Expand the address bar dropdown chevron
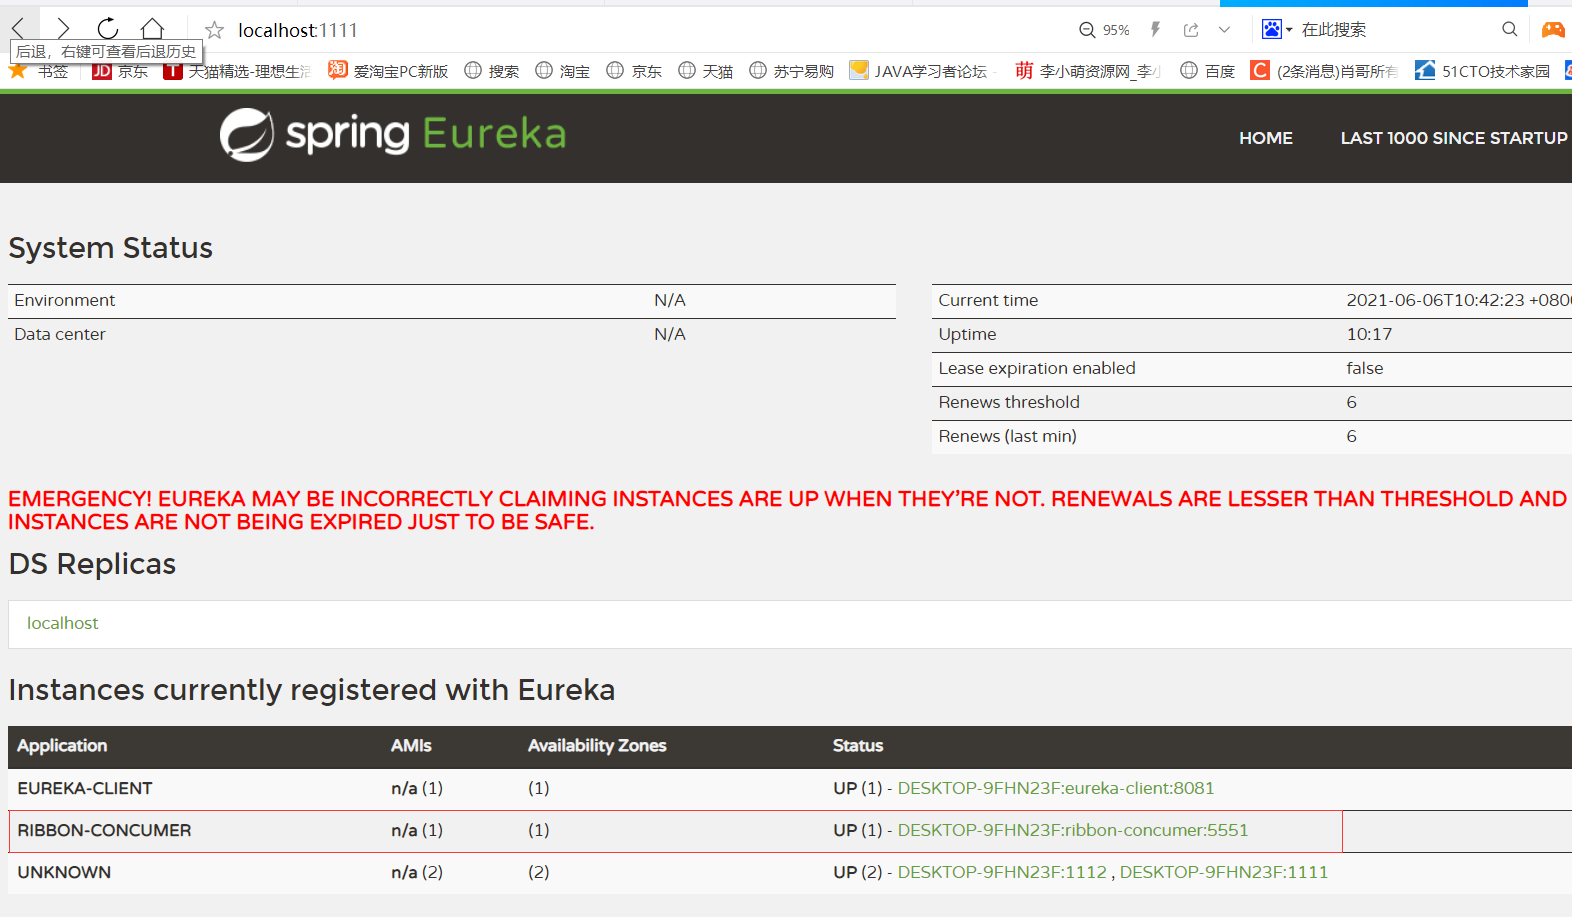This screenshot has width=1572, height=917. click(1224, 29)
